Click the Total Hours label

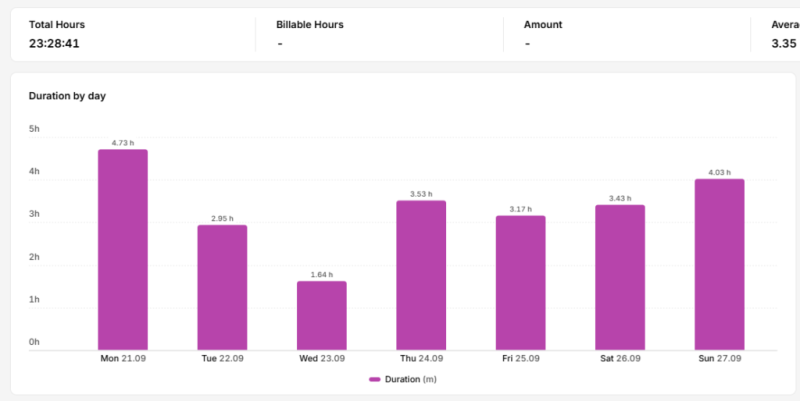(x=57, y=24)
